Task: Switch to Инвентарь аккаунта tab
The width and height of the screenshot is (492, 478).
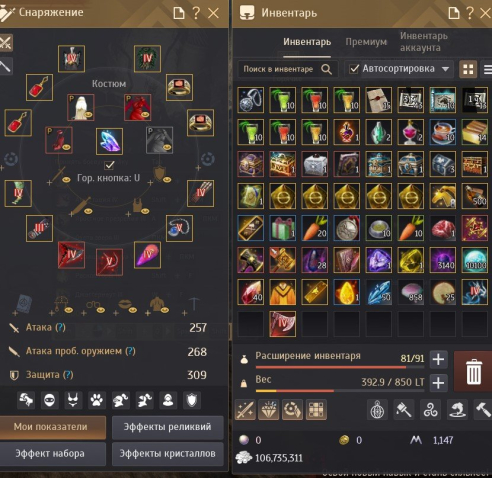Action: pos(424,42)
